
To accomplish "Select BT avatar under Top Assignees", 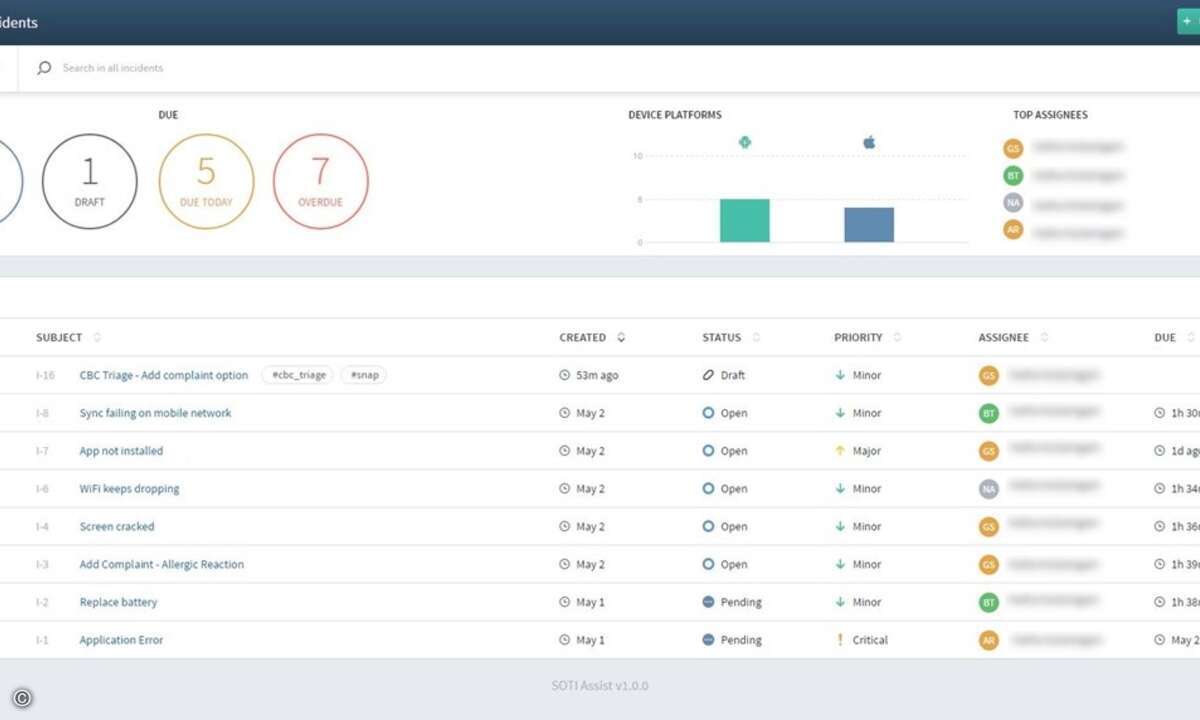I will [x=1013, y=175].
